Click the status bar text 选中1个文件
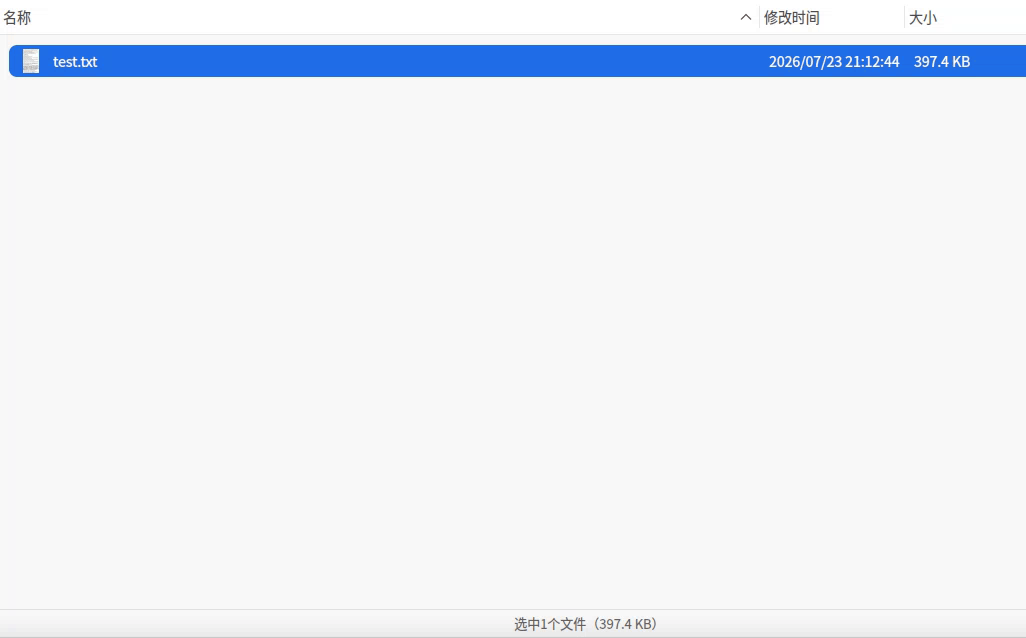Screen dimensions: 1026x638 pyautogui.click(x=550, y=624)
